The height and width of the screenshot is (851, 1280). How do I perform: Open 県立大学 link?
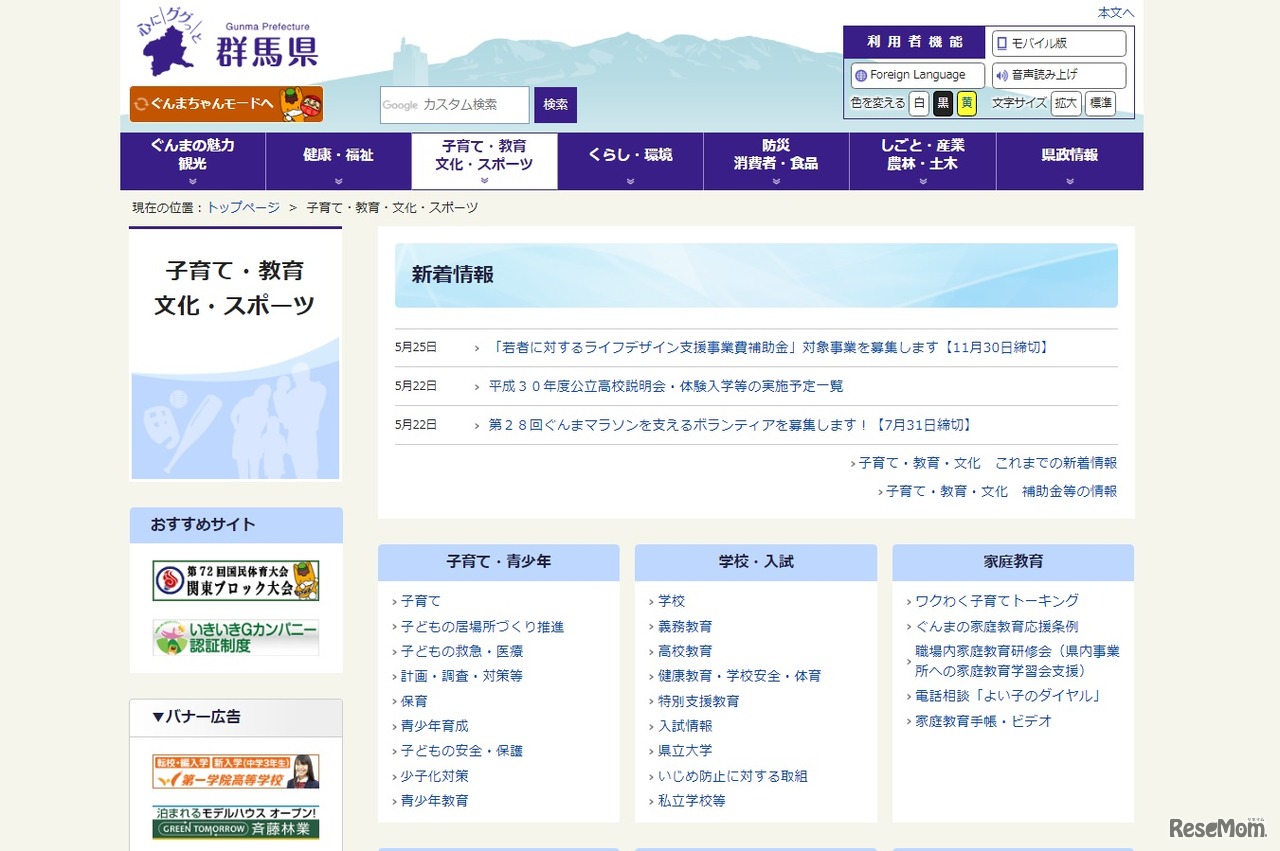(x=686, y=751)
